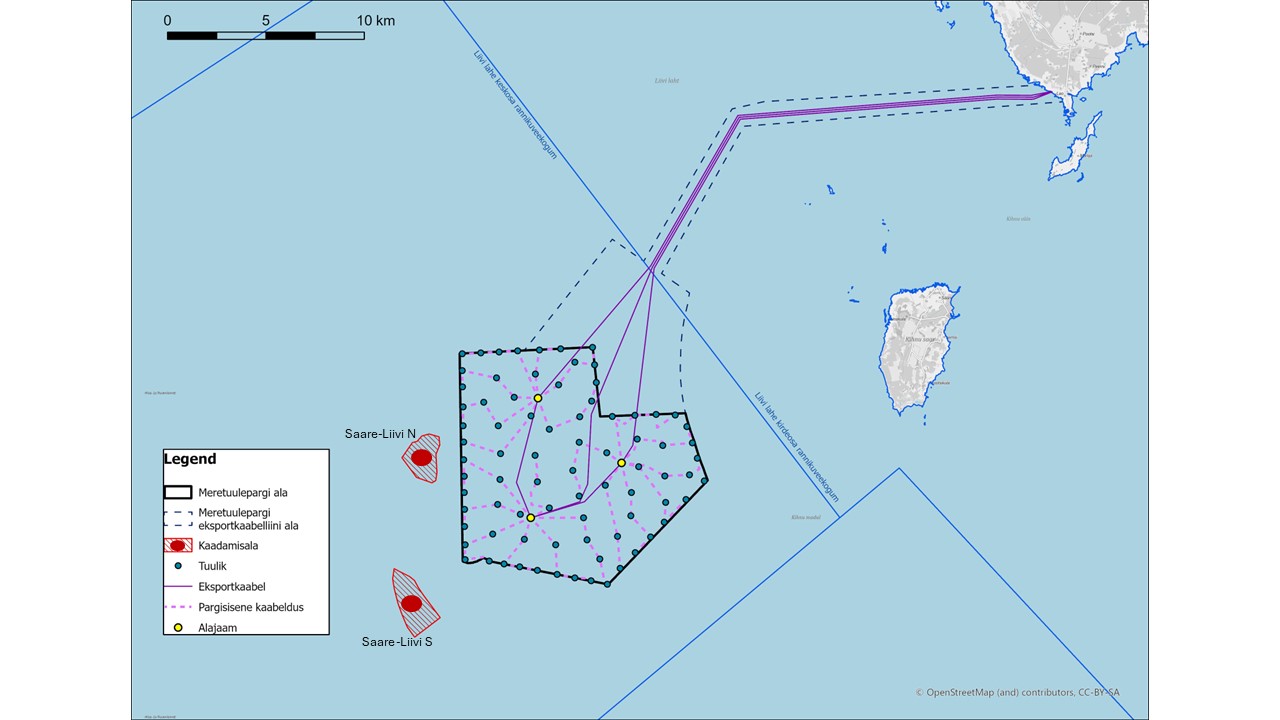Click the Saare-Liivi N label

(382, 433)
